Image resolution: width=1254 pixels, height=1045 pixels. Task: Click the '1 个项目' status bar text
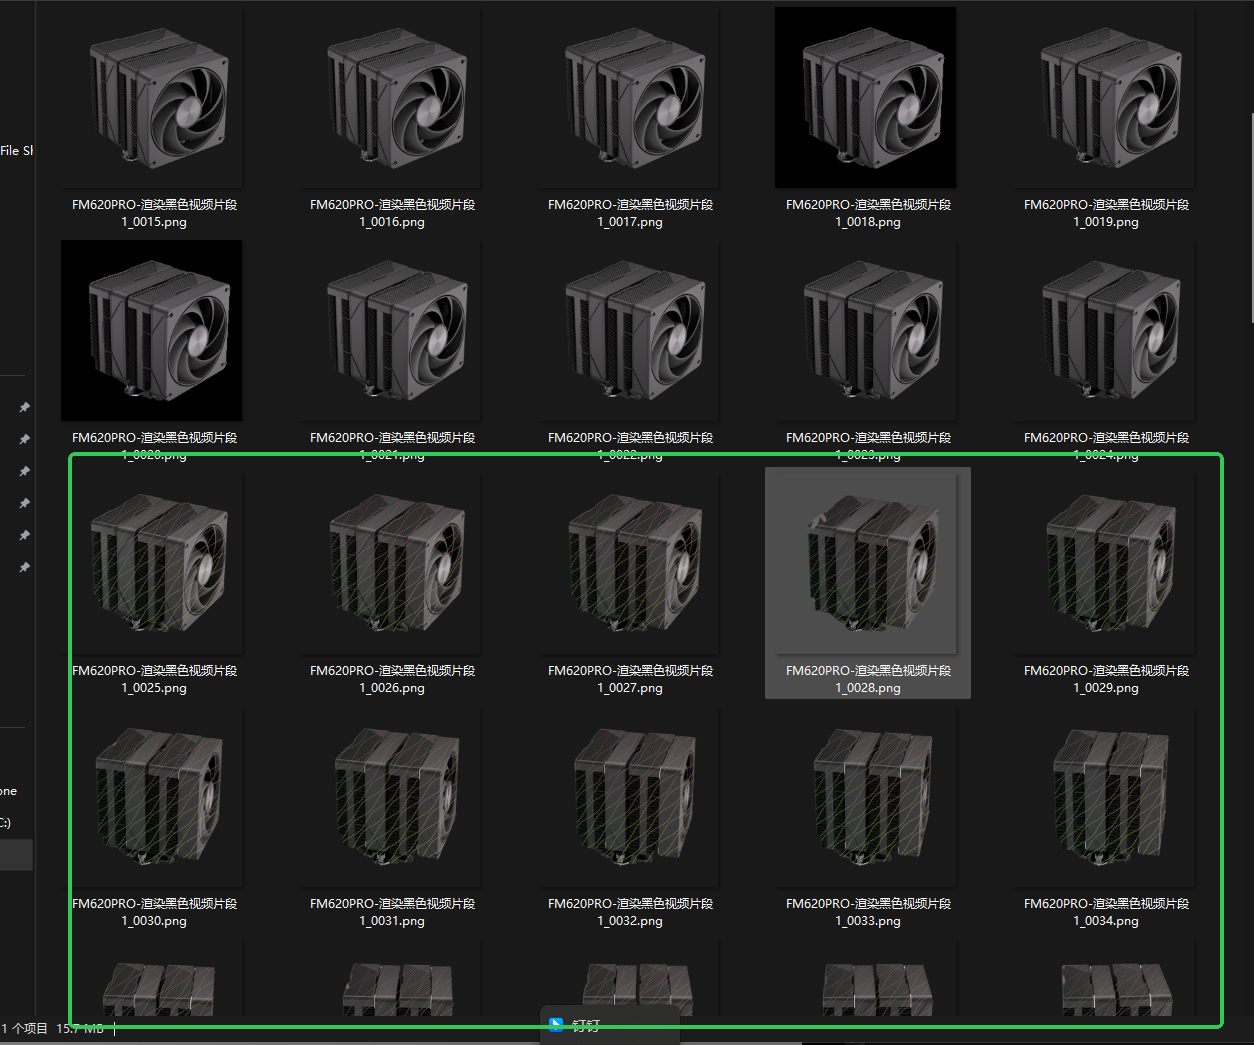click(x=25, y=1028)
